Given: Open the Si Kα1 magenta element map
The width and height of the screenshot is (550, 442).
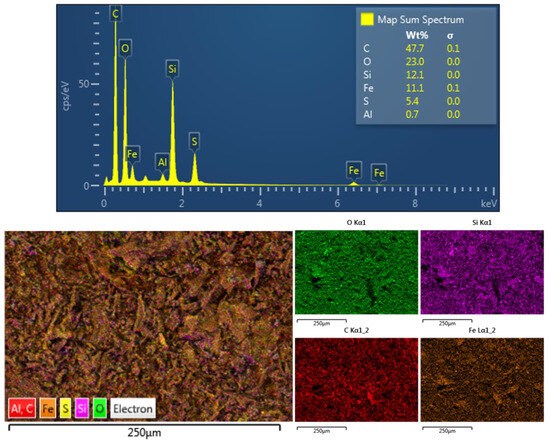Looking at the screenshot, I should 482,272.
